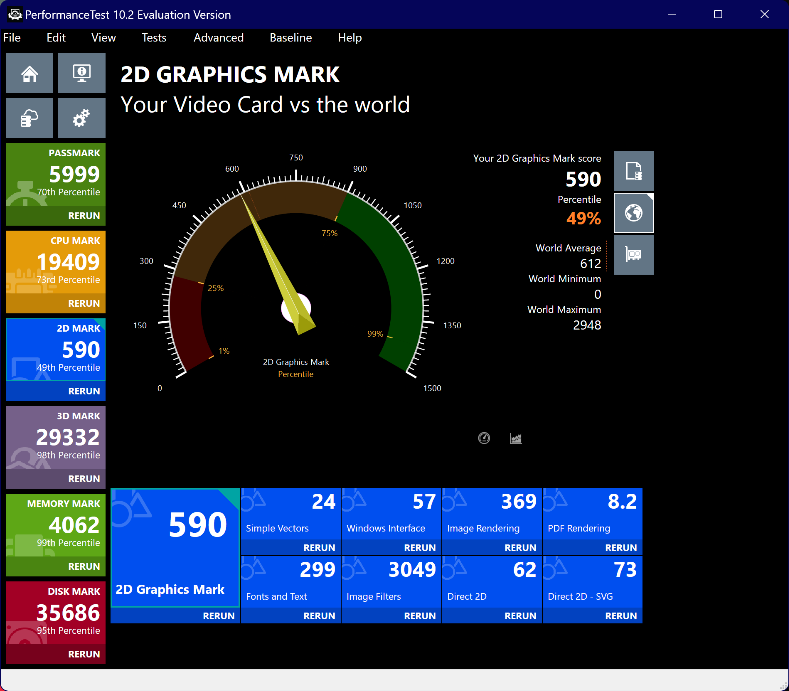Click the video card comparison icon
Screen dimensions: 789x691
coord(634,255)
